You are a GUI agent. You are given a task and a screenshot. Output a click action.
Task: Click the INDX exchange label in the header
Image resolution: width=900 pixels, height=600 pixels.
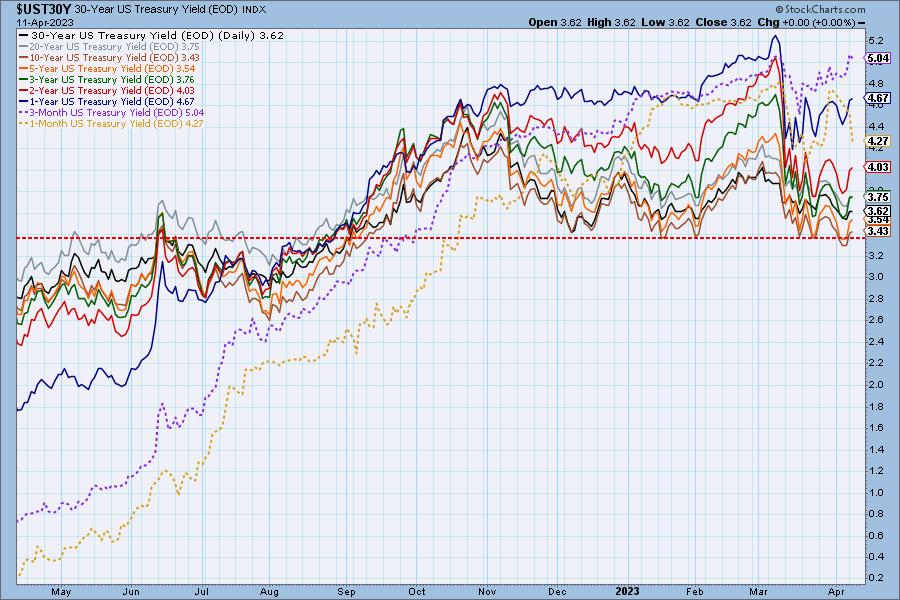254,10
